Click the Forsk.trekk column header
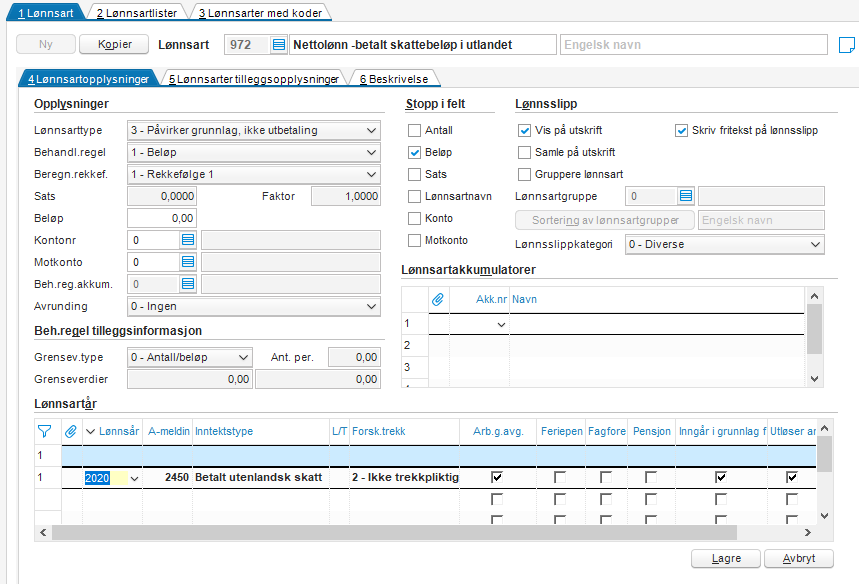 [x=405, y=431]
